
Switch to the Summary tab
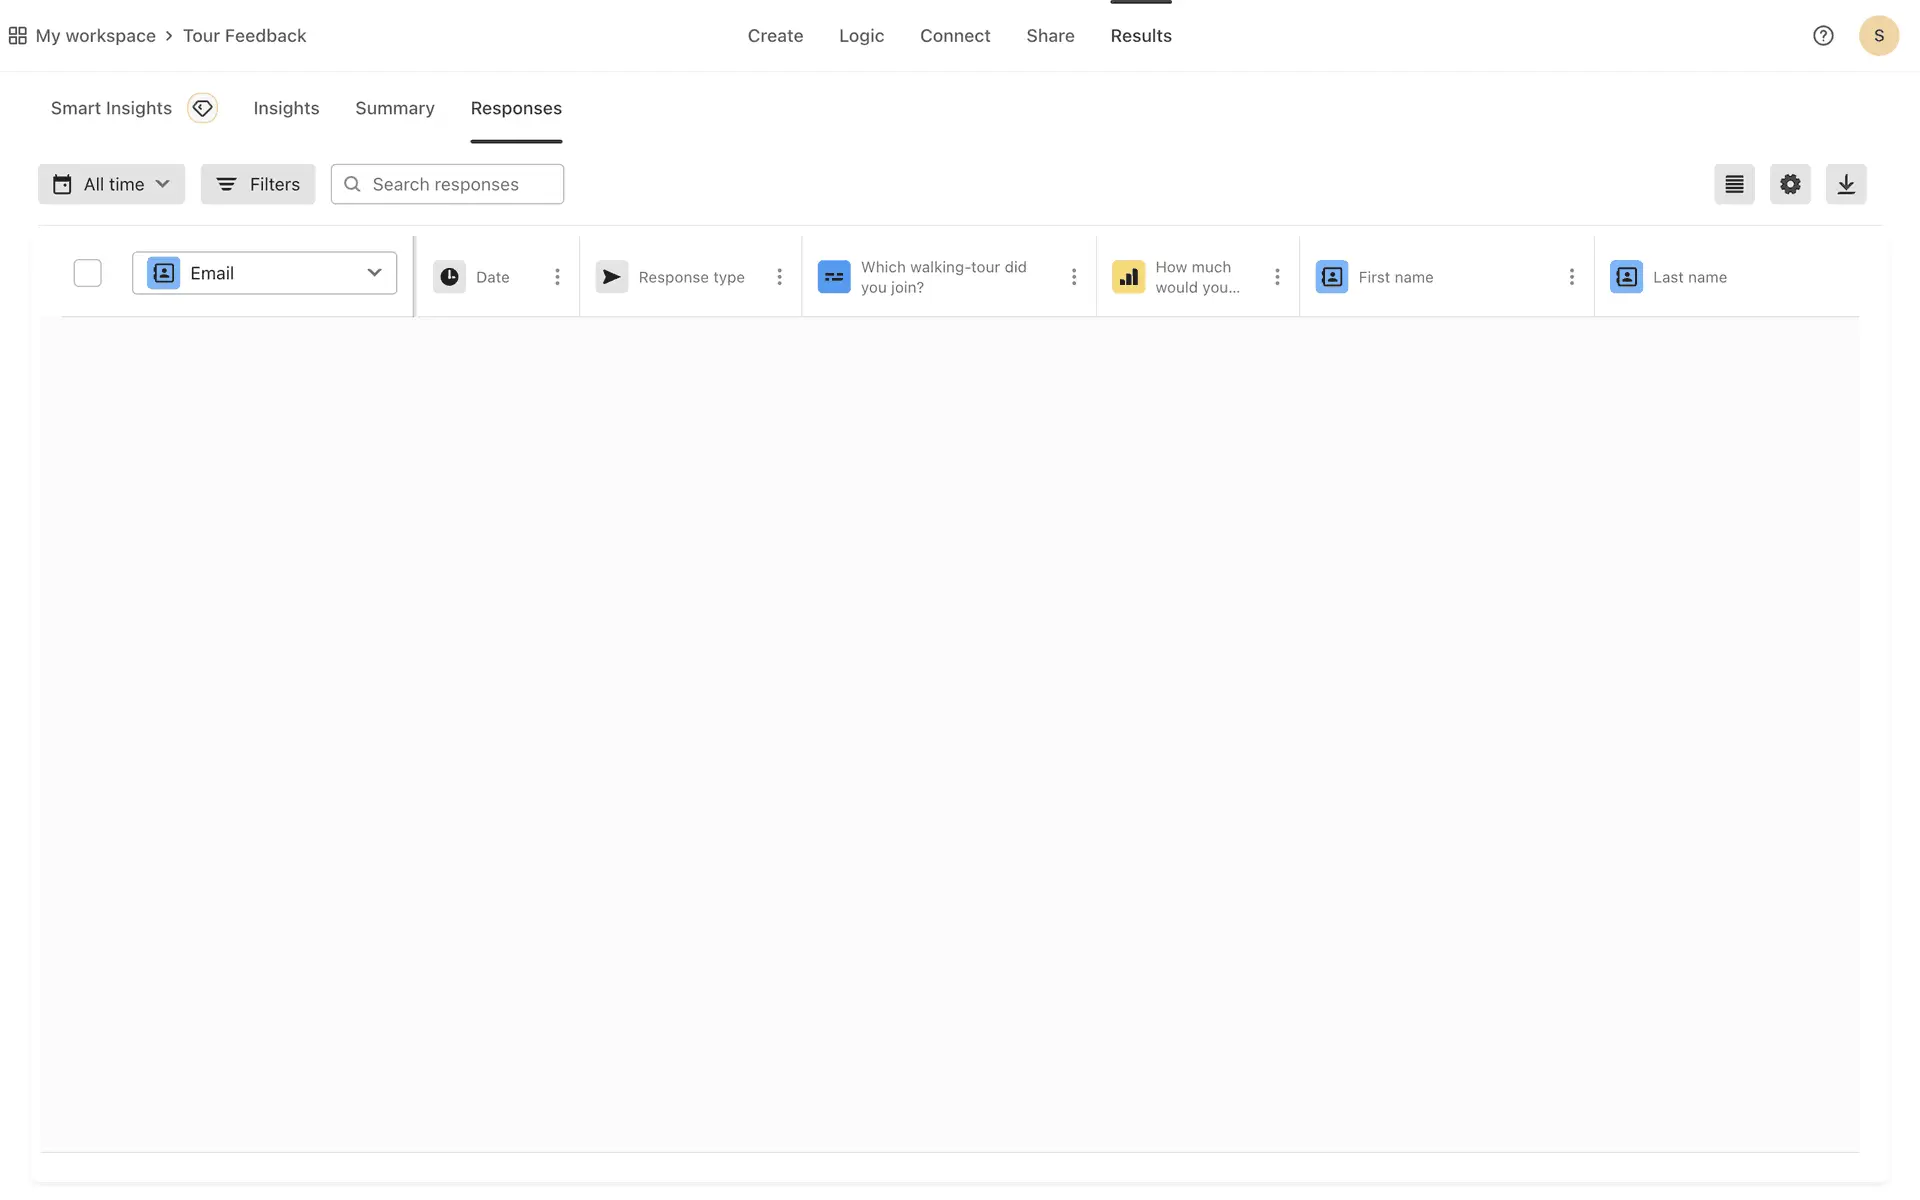pyautogui.click(x=394, y=108)
